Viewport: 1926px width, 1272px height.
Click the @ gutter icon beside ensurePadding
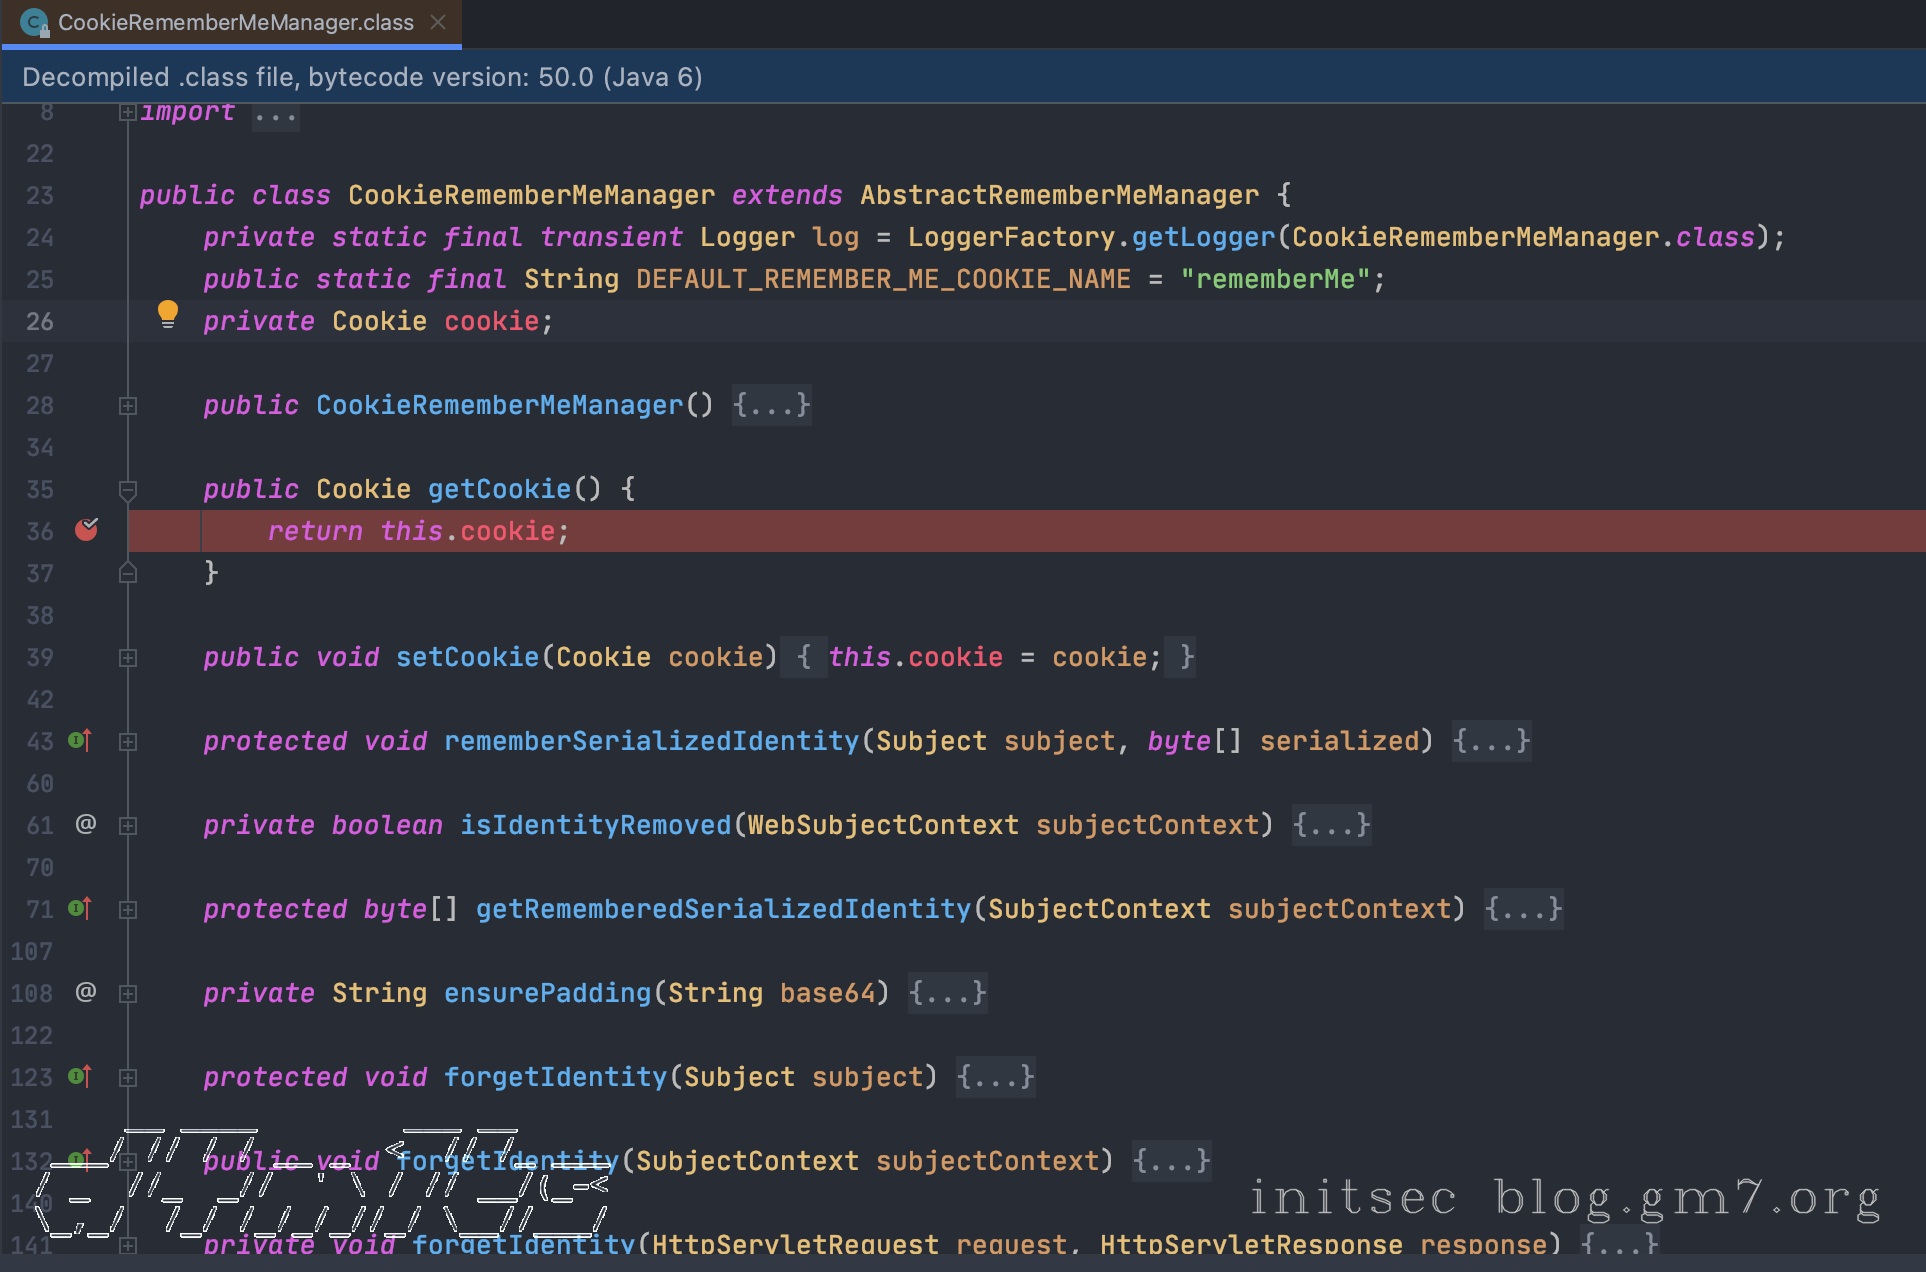[86, 992]
